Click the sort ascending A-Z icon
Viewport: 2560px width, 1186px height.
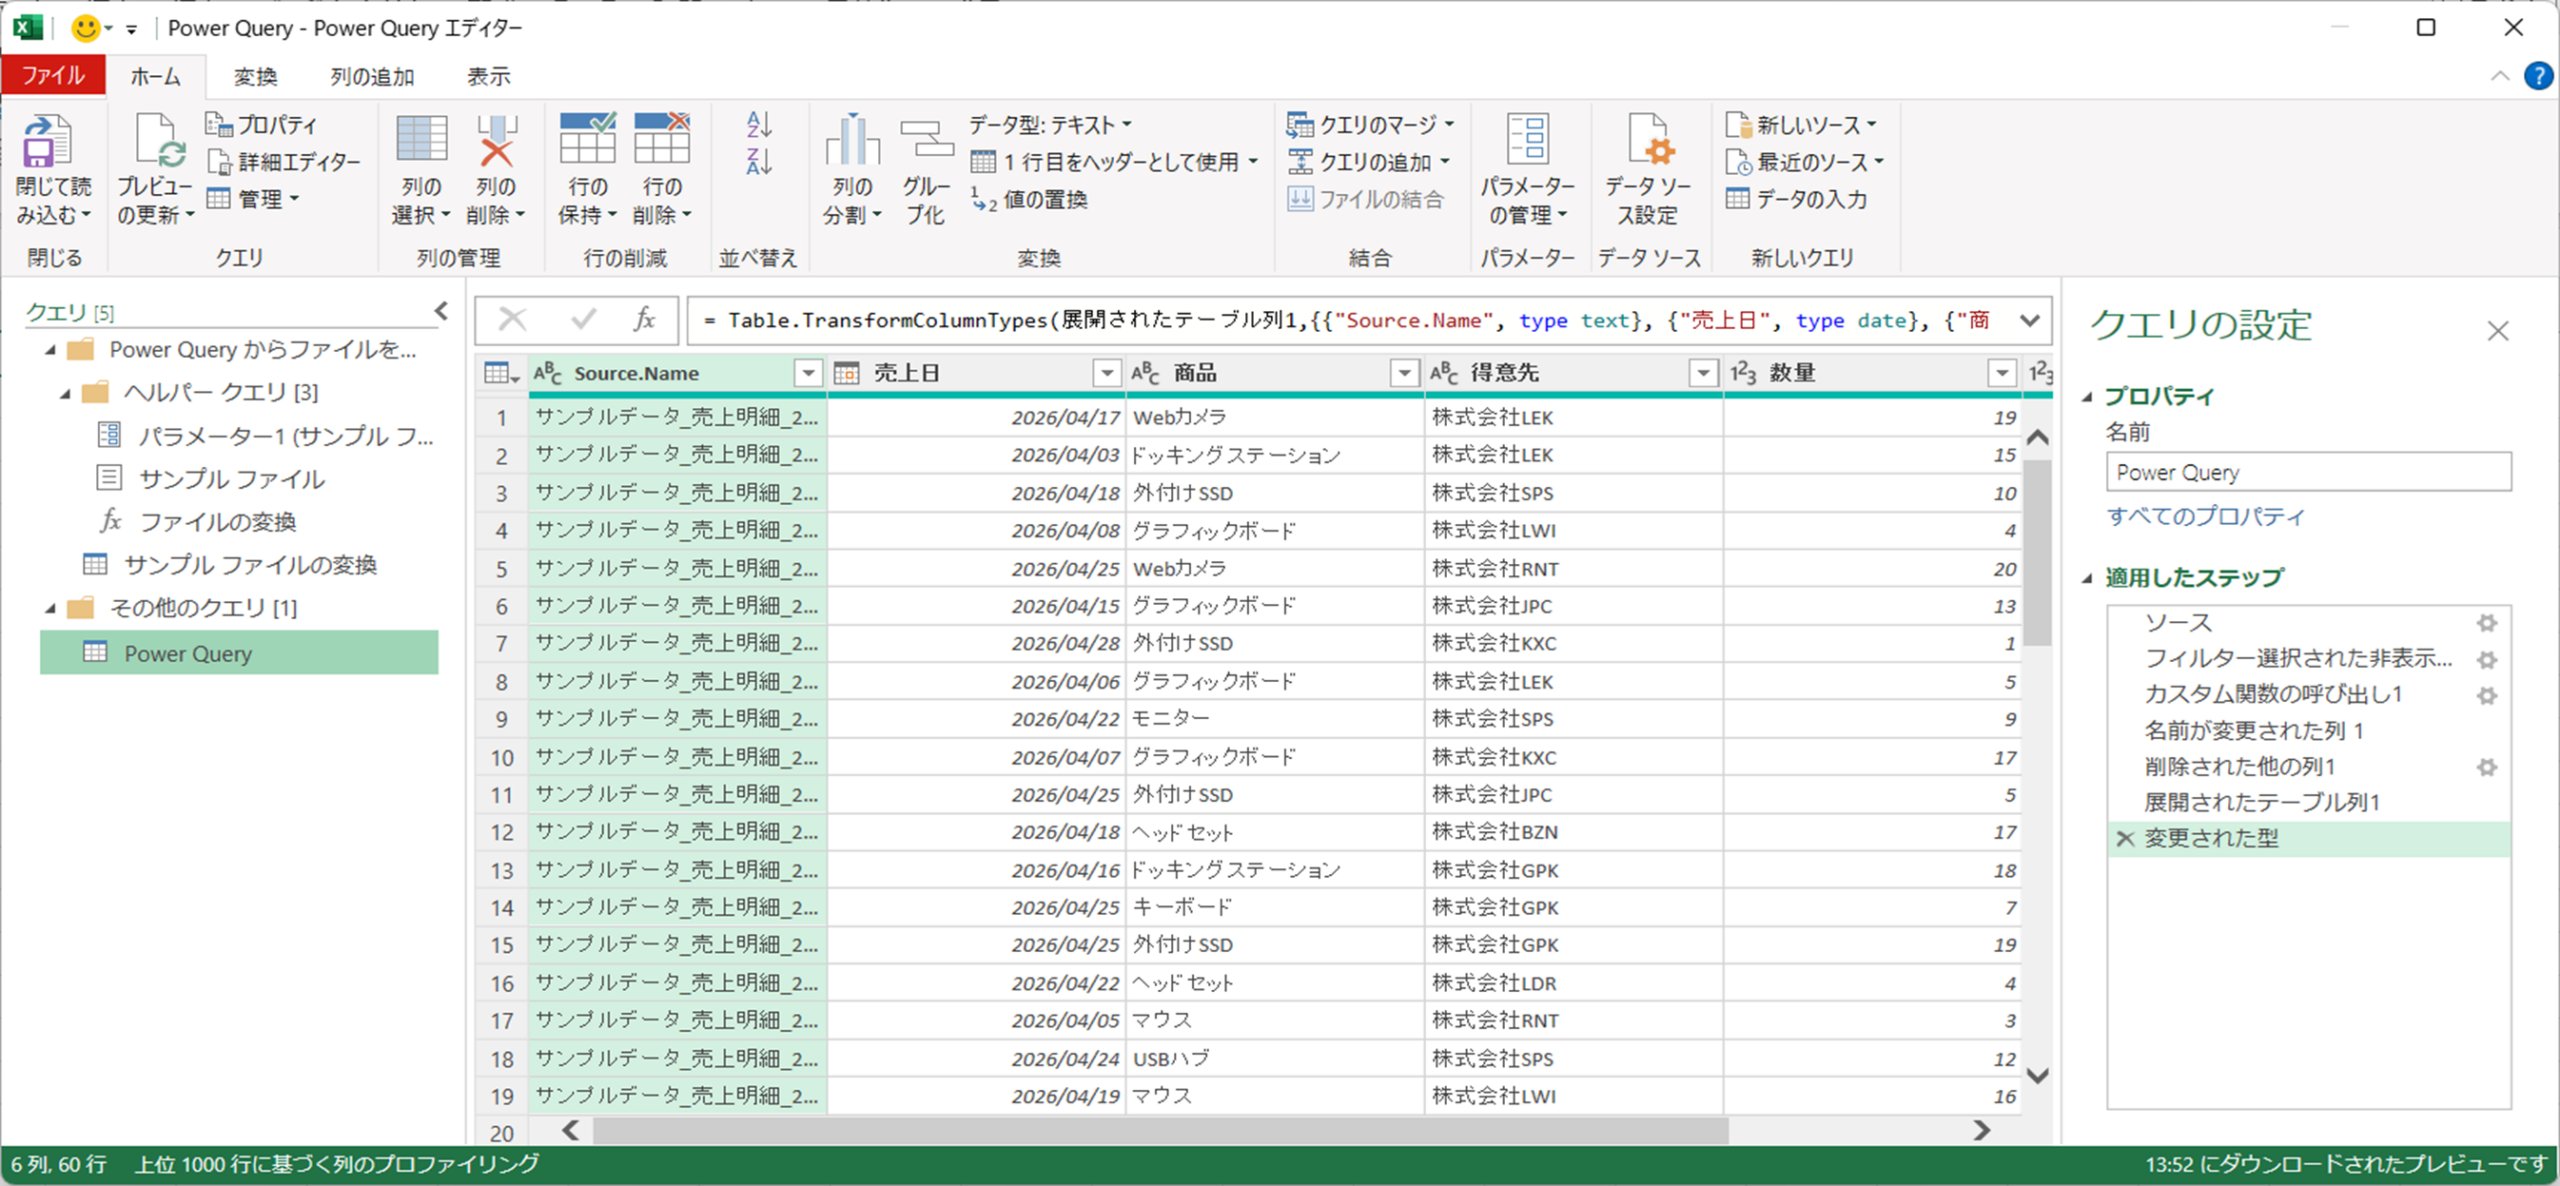[x=758, y=124]
